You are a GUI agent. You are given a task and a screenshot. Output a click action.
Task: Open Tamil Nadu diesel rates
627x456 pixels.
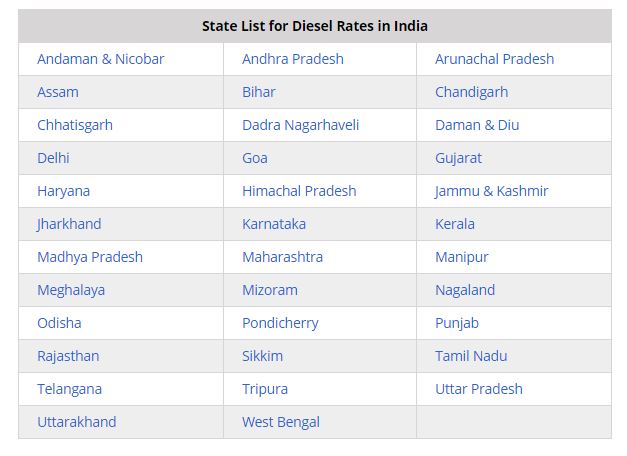(471, 356)
